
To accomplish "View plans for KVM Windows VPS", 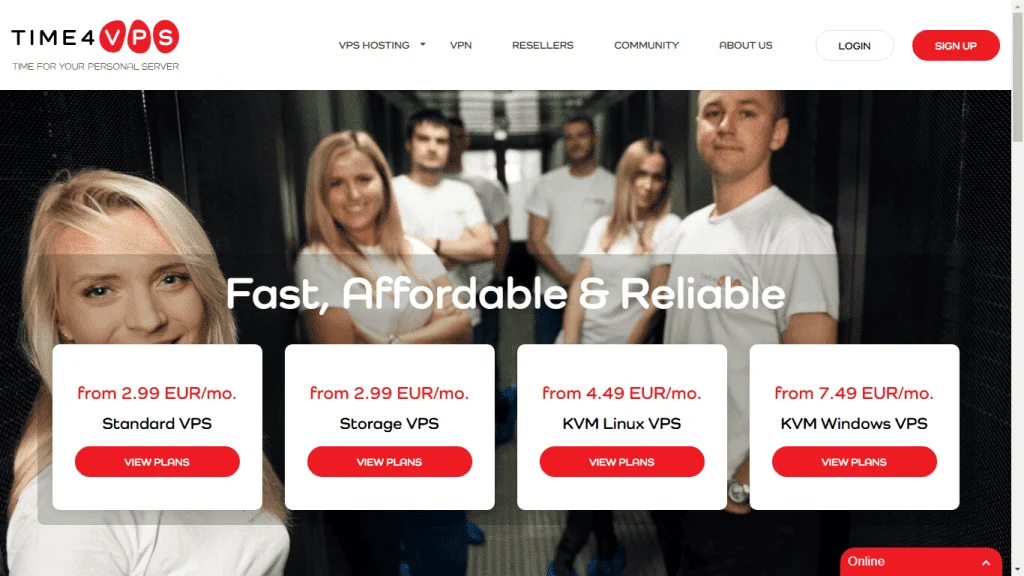I will (854, 462).
